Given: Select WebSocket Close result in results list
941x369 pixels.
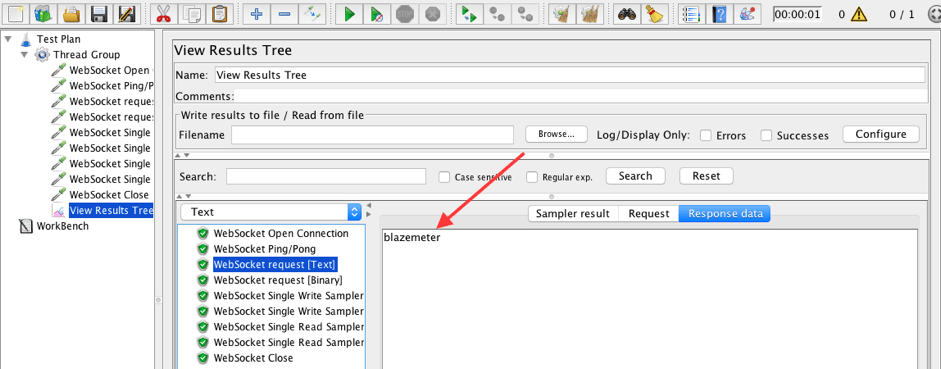Looking at the screenshot, I should pyautogui.click(x=253, y=358).
